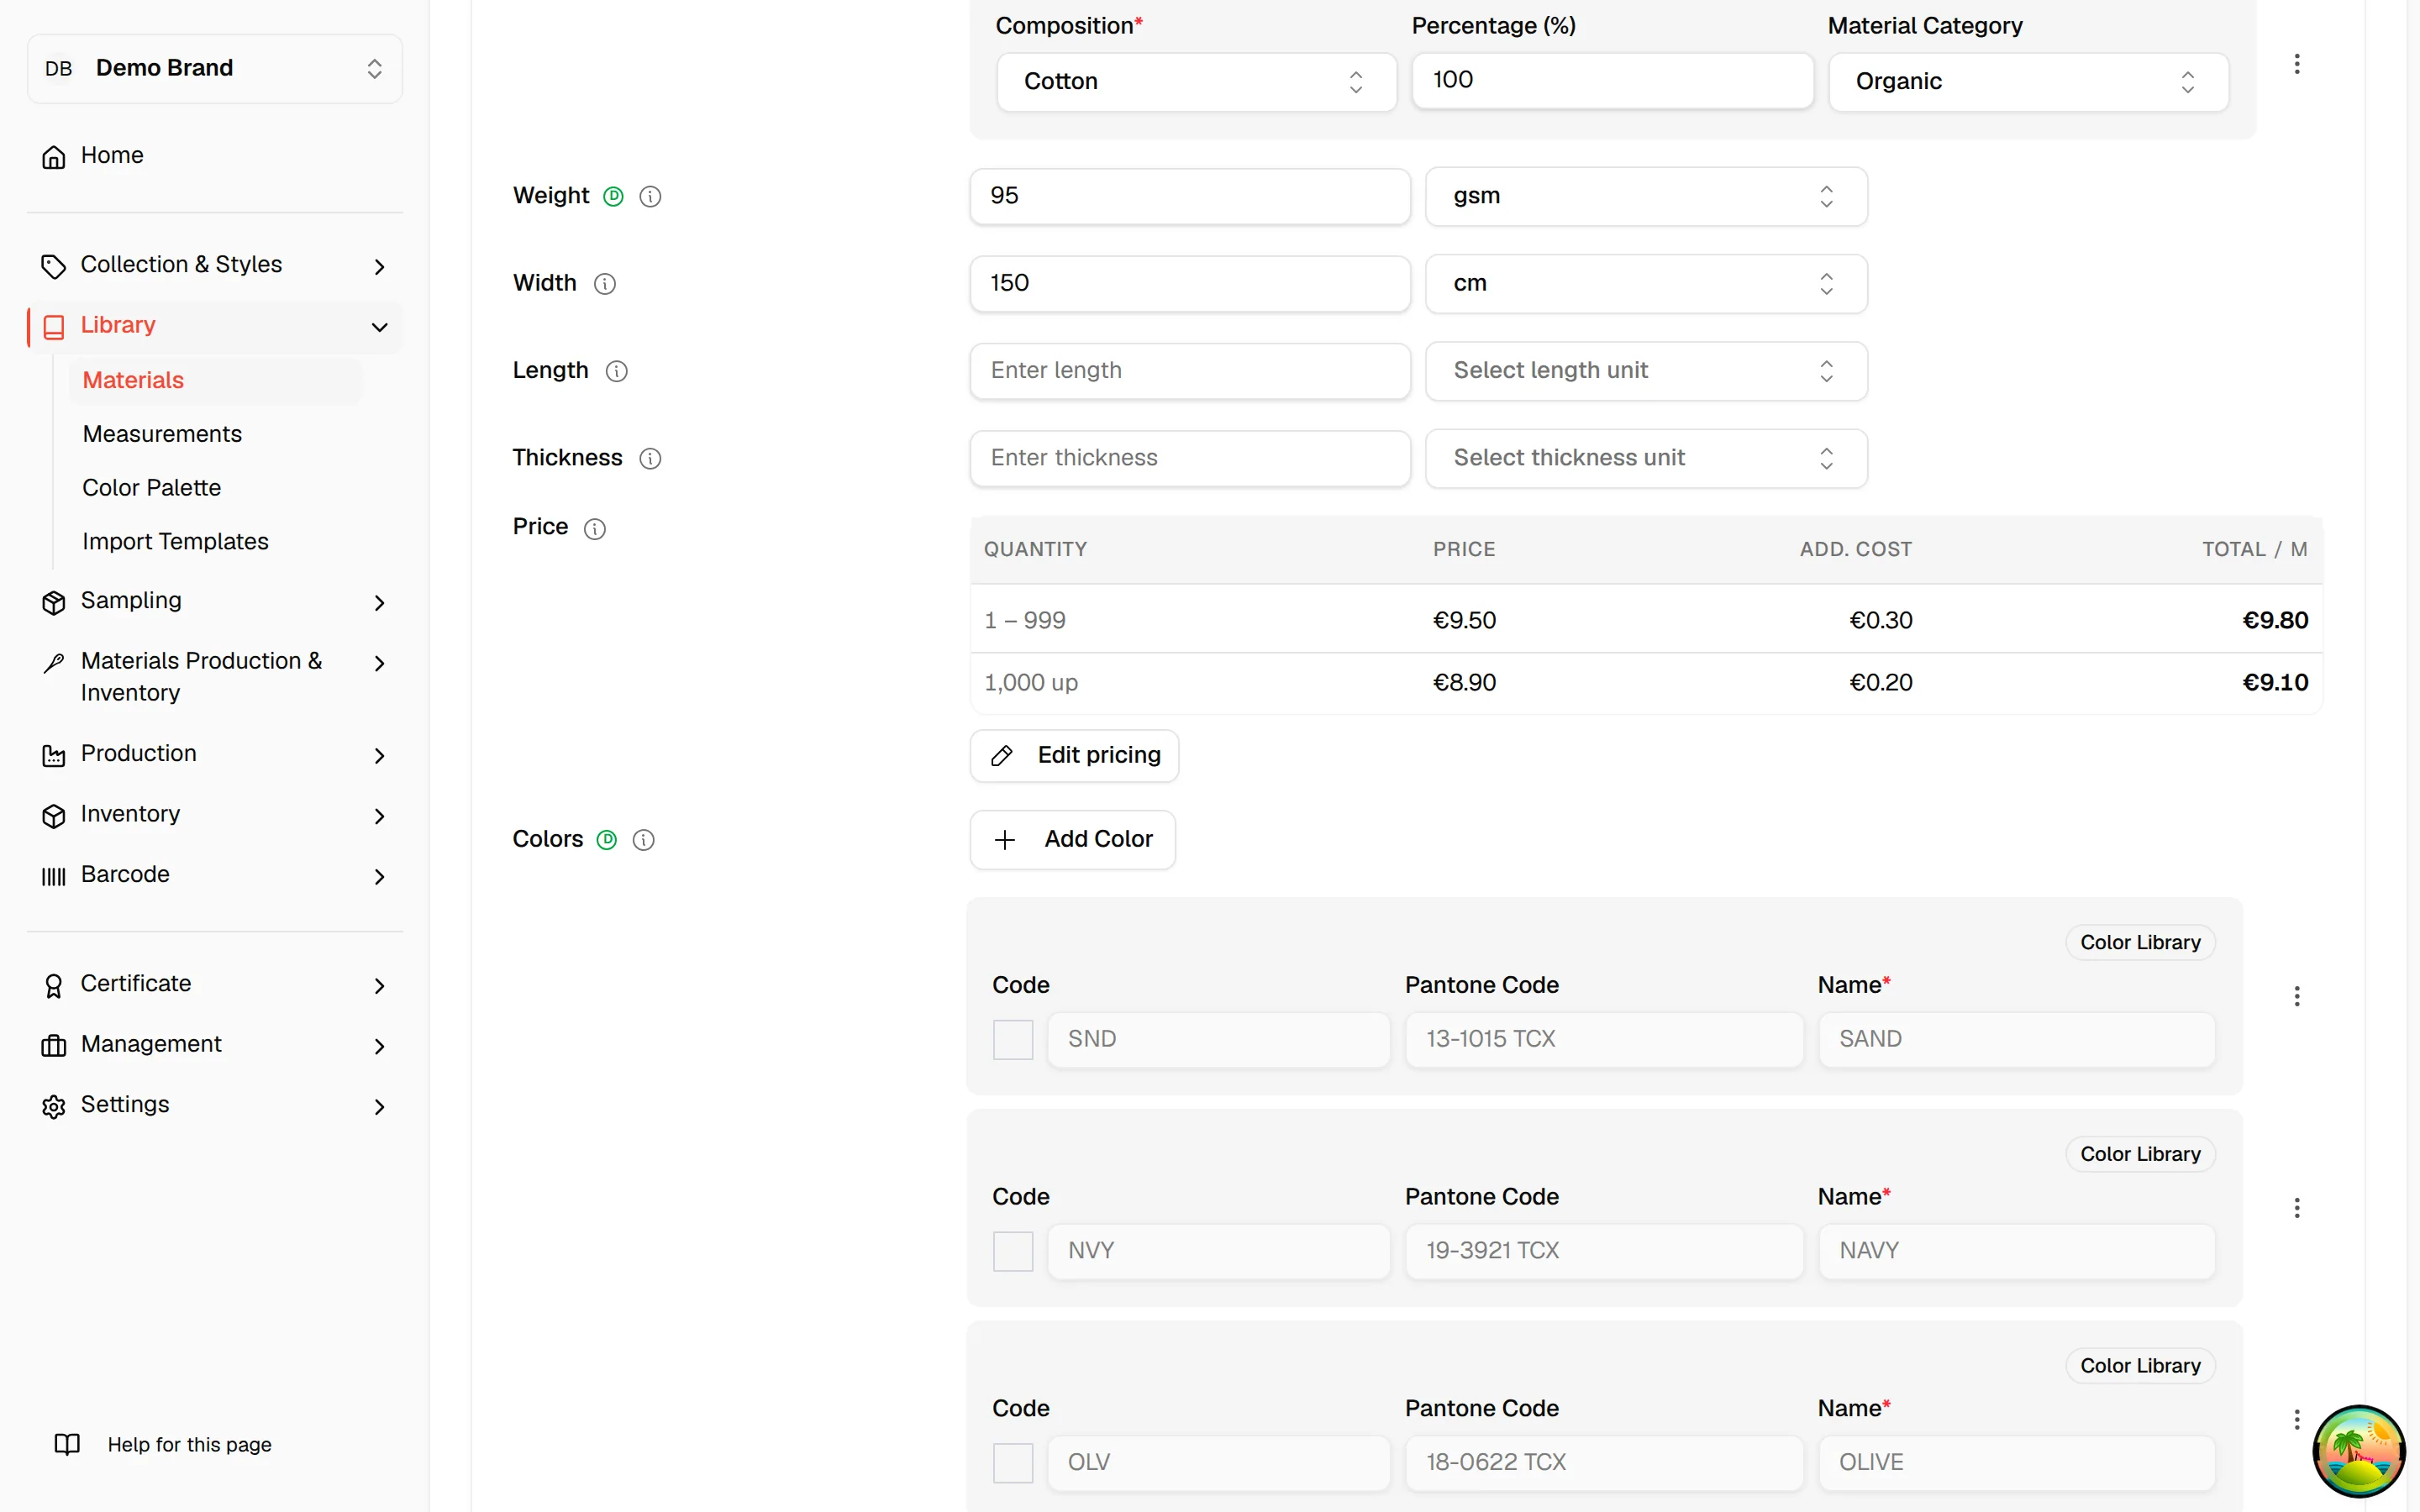Open the Material Category Organic dropdown
This screenshot has width=2420, height=1512.
click(2028, 82)
